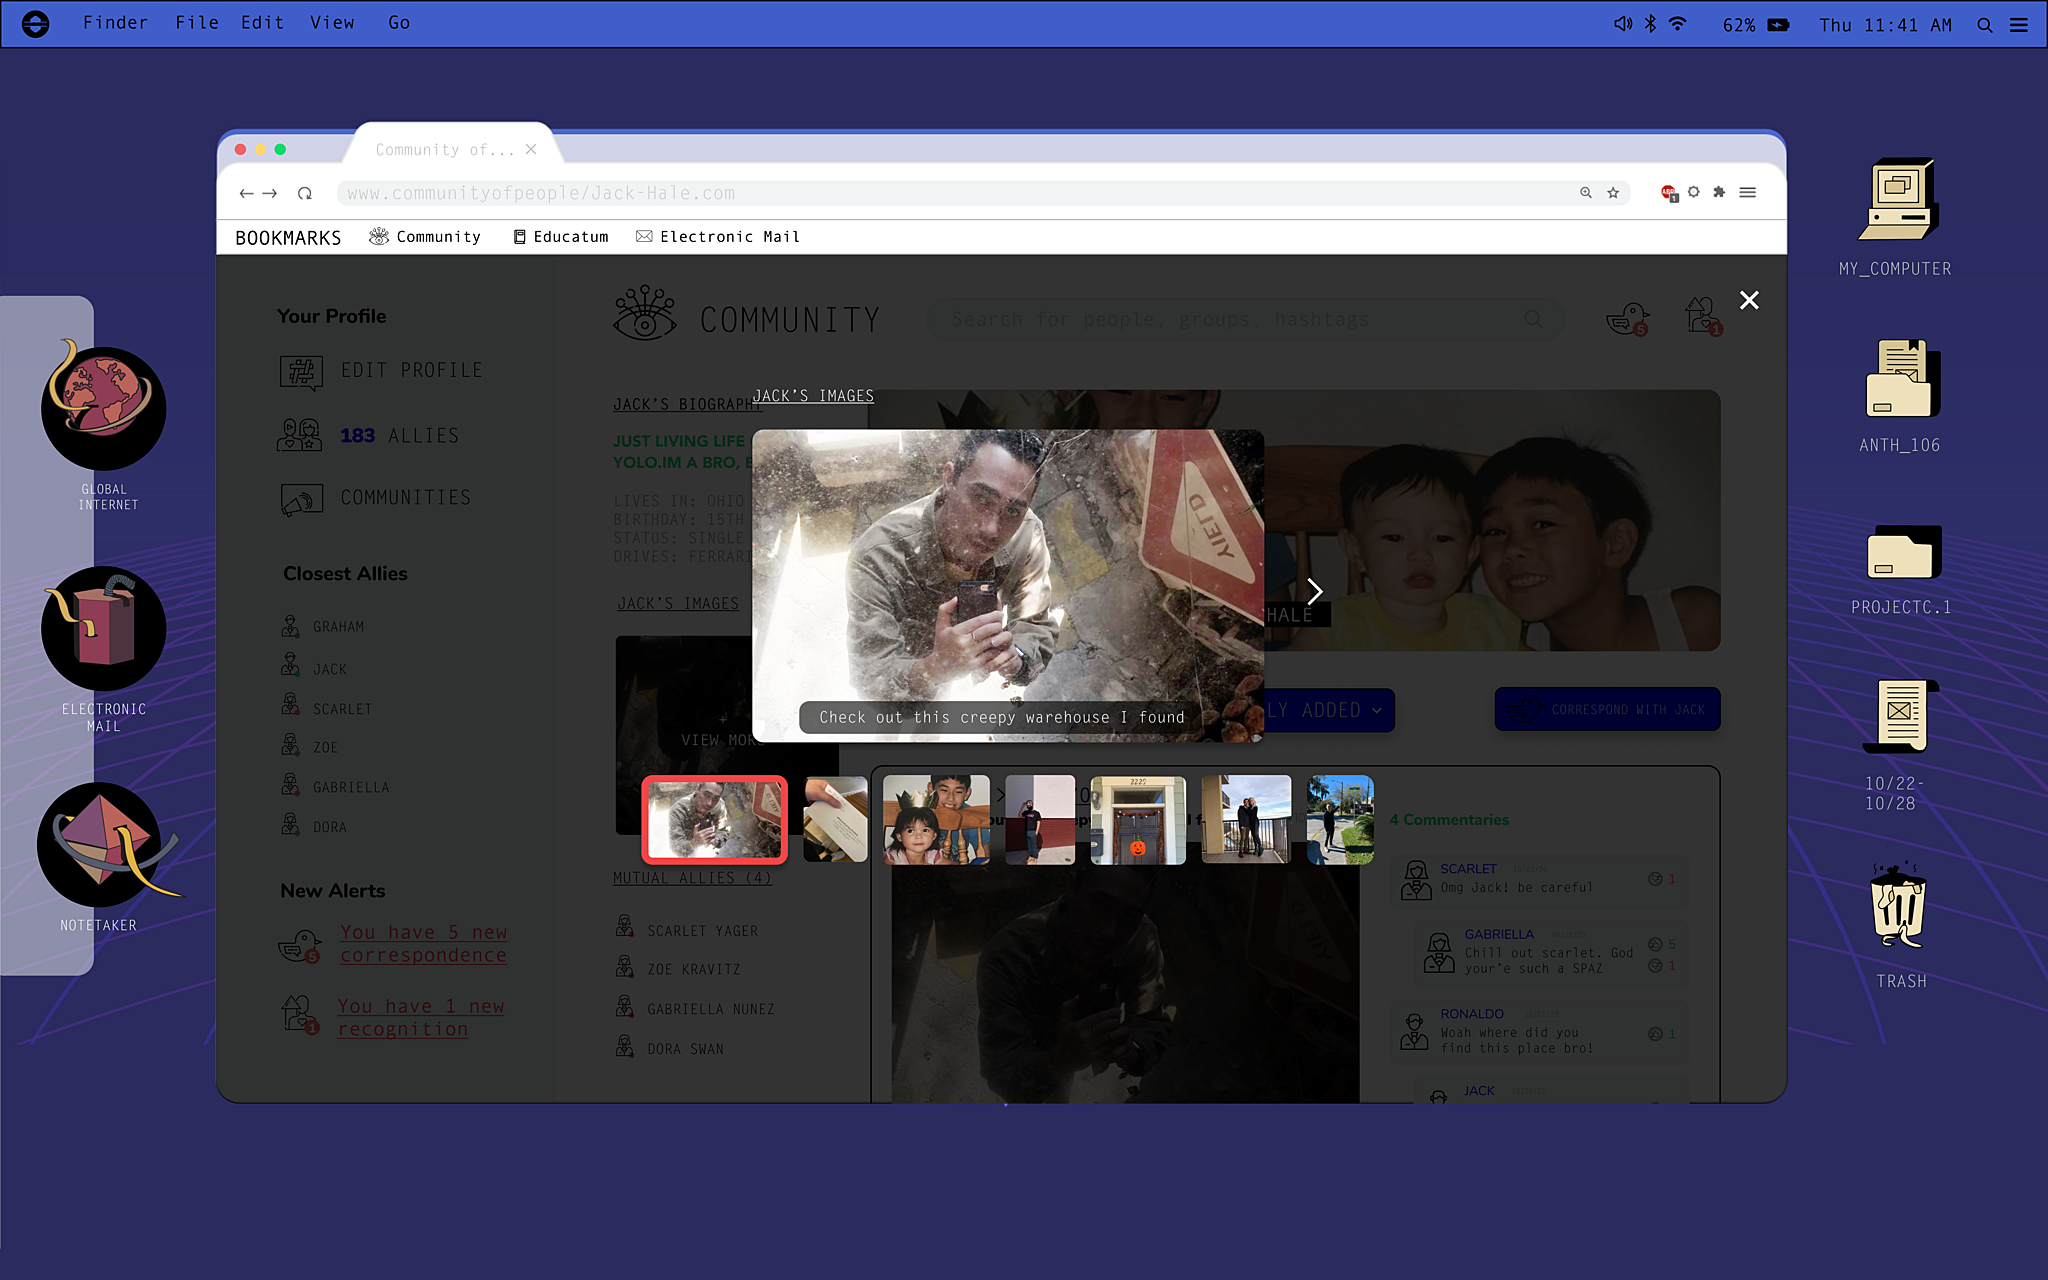Bookmark page with the star icon

(1613, 192)
